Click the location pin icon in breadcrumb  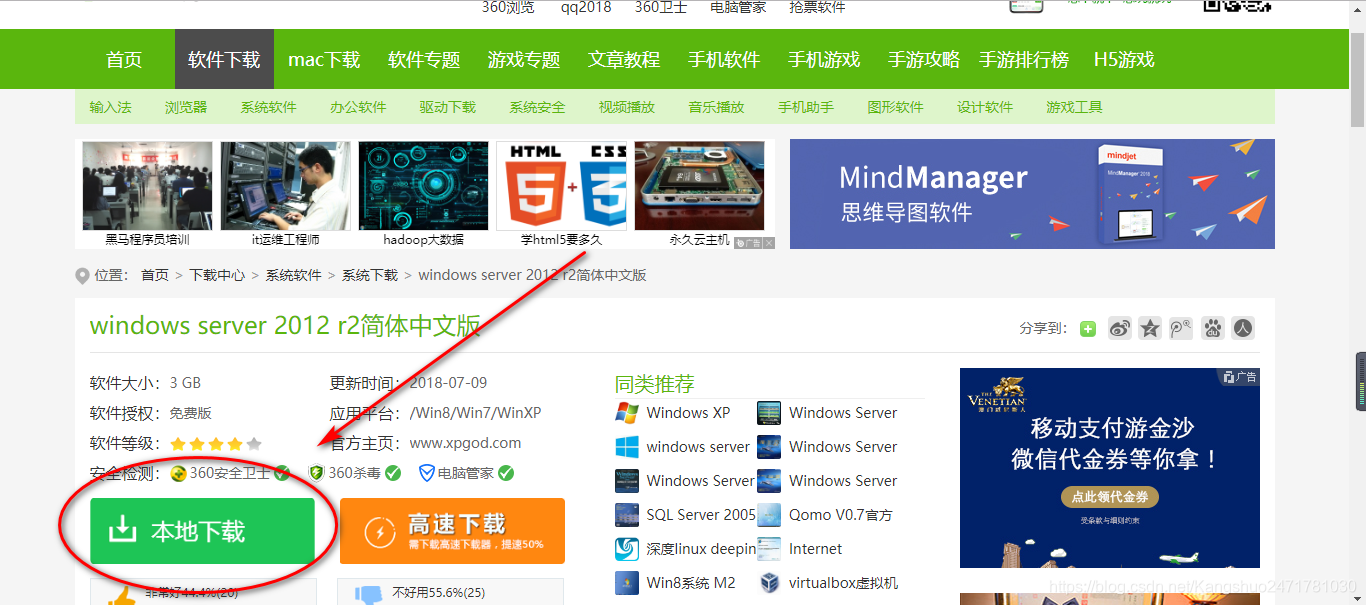(x=82, y=276)
